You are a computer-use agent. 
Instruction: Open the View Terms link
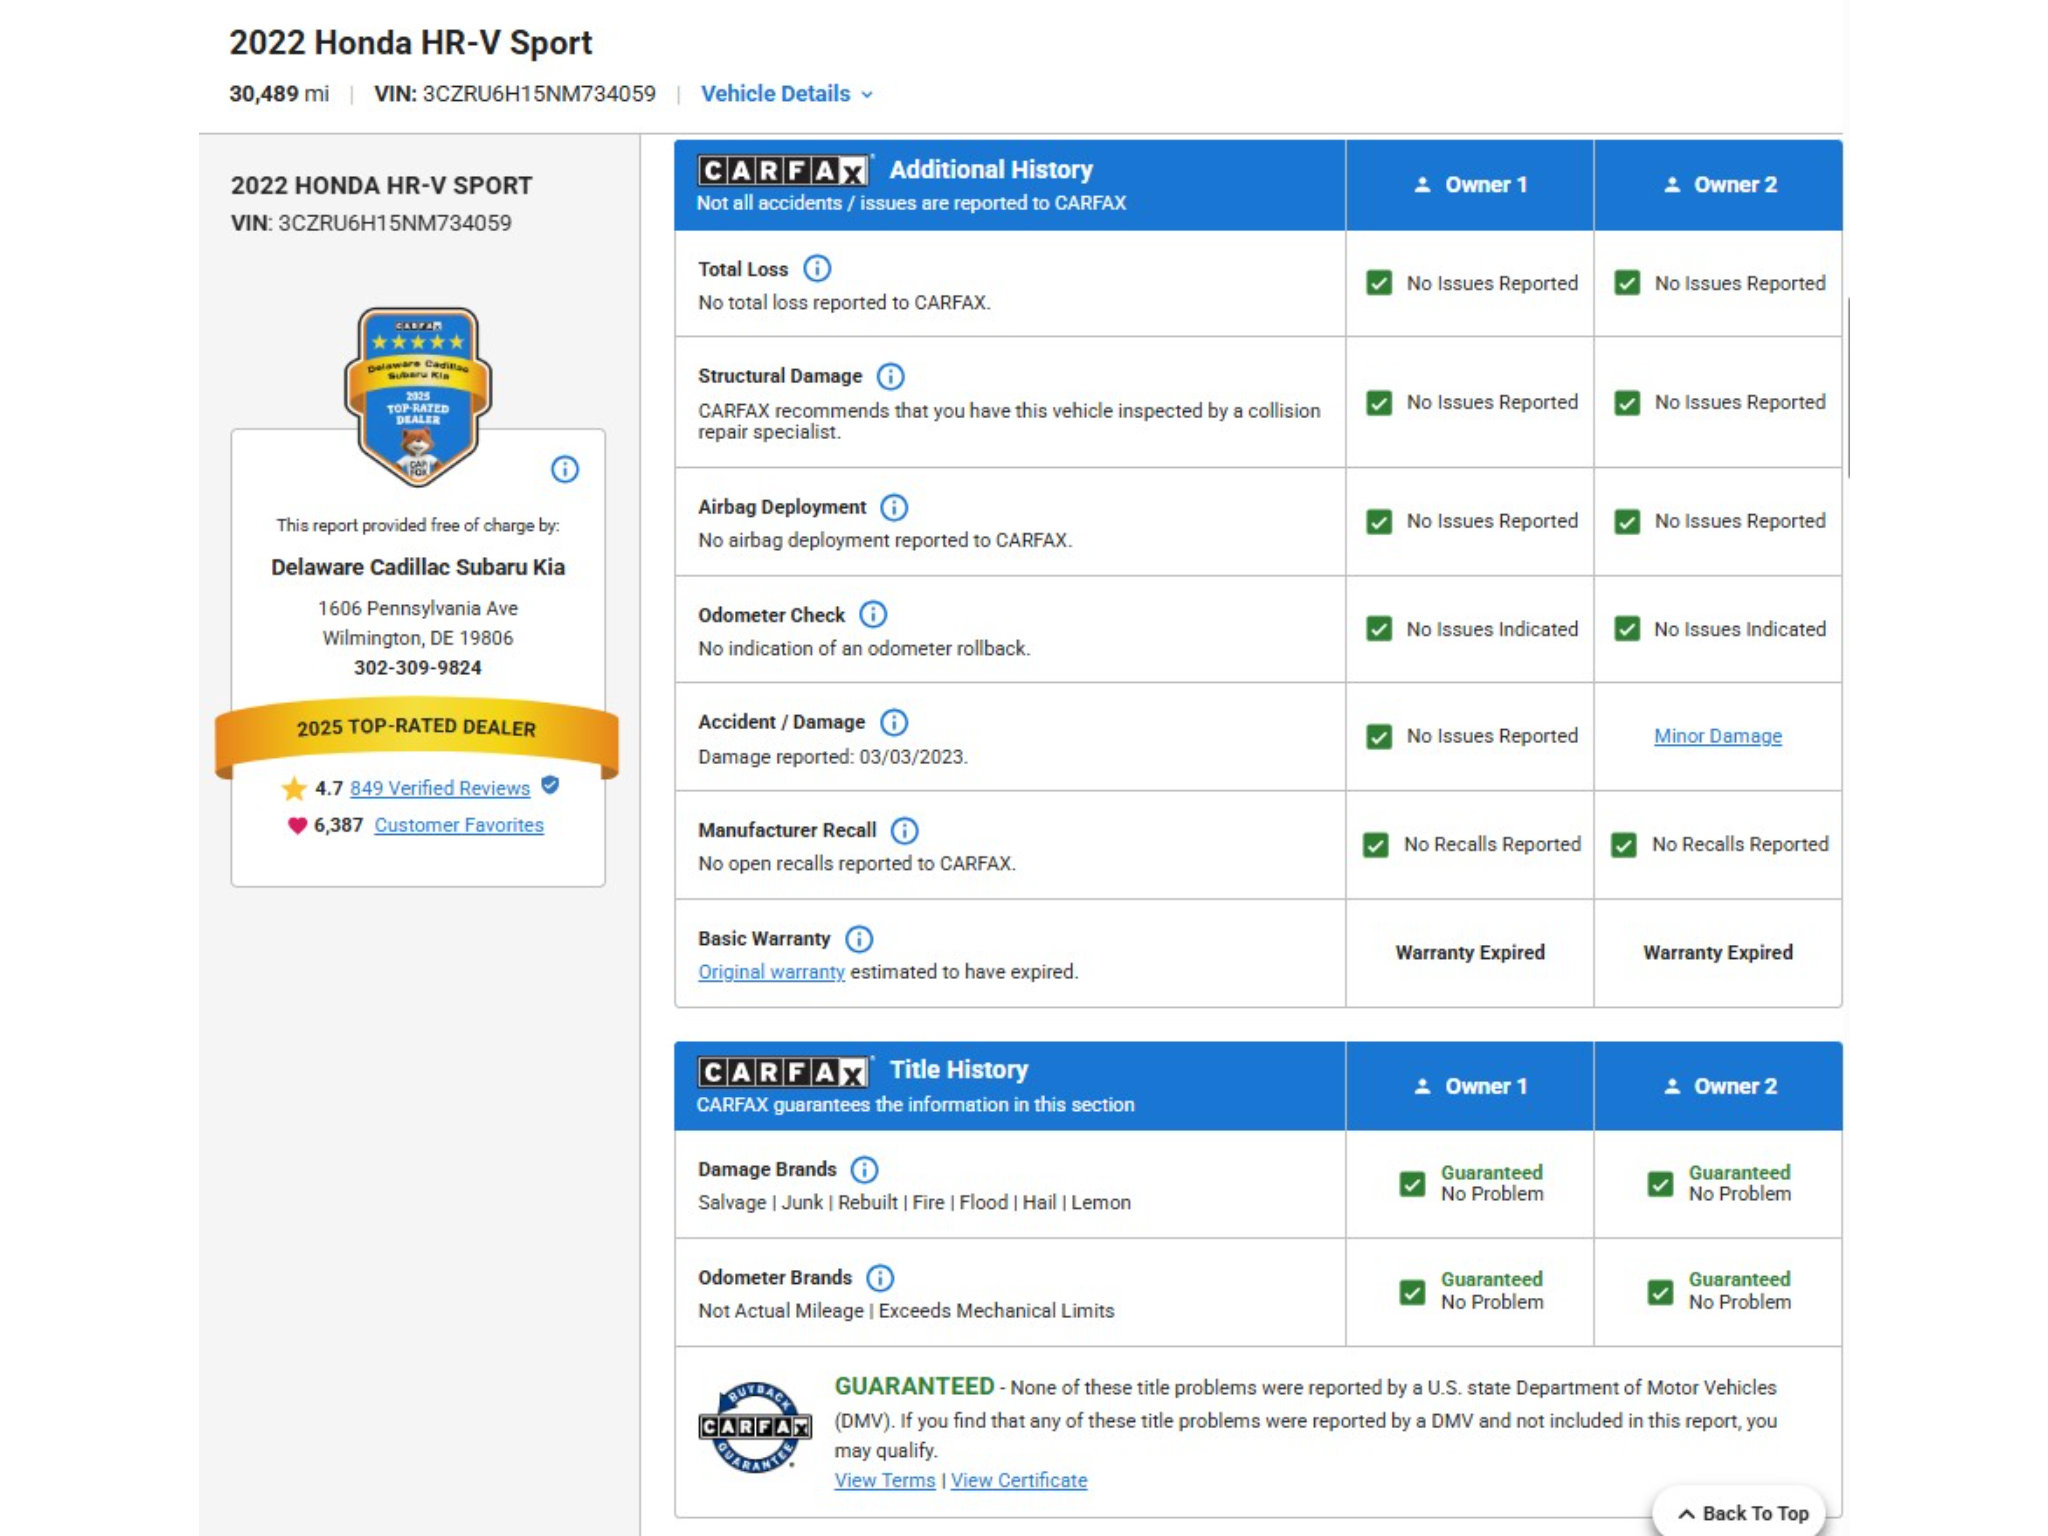[x=885, y=1480]
